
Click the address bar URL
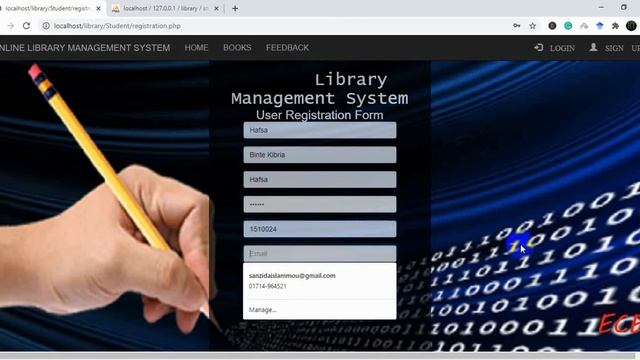click(x=117, y=26)
